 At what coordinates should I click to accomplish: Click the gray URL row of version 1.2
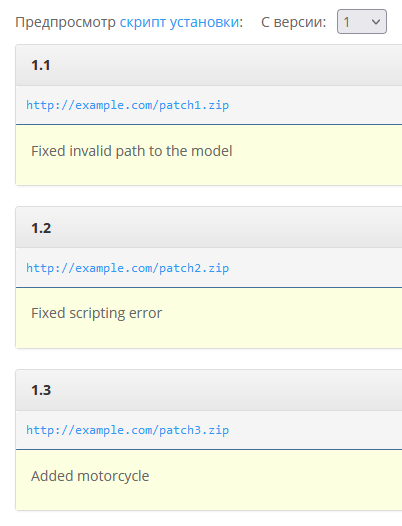point(209,268)
